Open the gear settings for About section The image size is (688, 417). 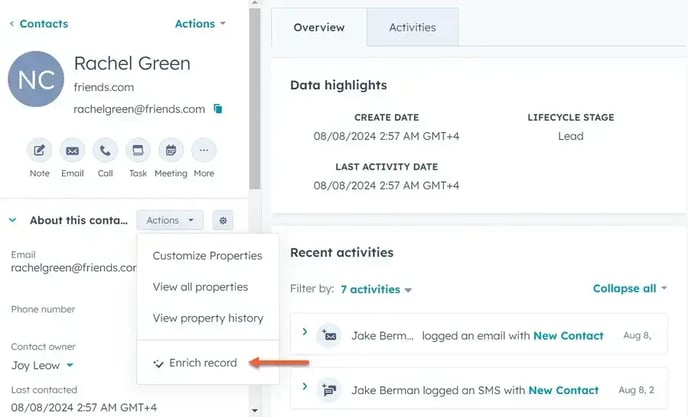click(x=223, y=220)
